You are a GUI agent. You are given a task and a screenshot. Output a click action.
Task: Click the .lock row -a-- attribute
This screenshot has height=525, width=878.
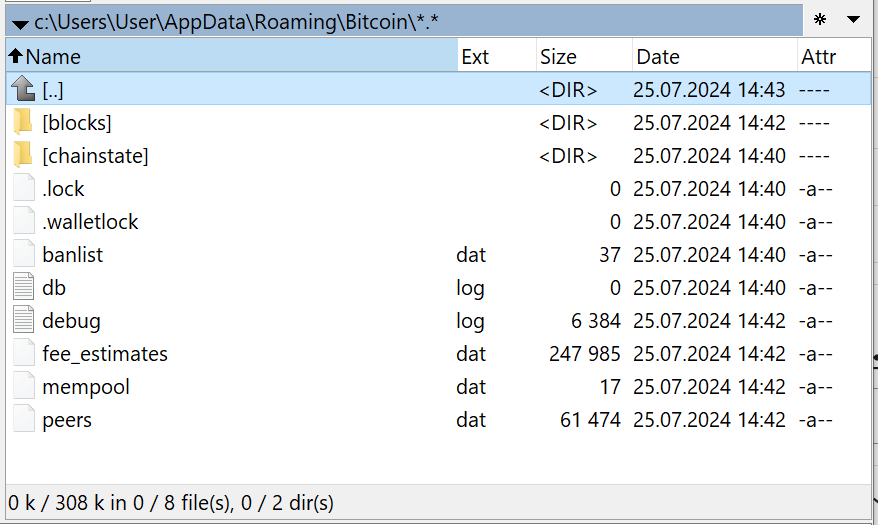tap(815, 189)
